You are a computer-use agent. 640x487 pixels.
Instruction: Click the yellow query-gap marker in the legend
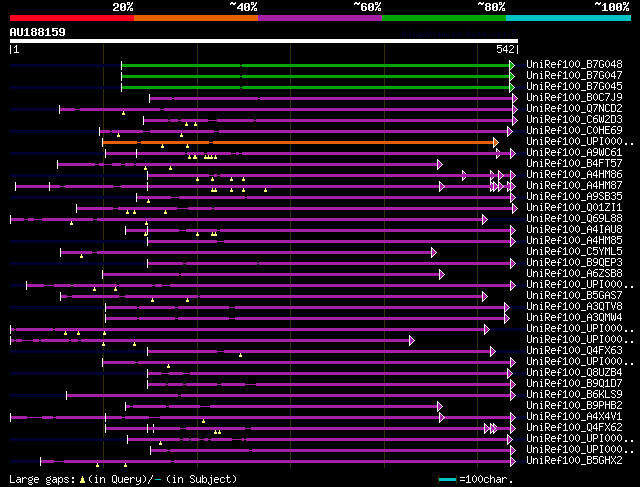(82, 480)
